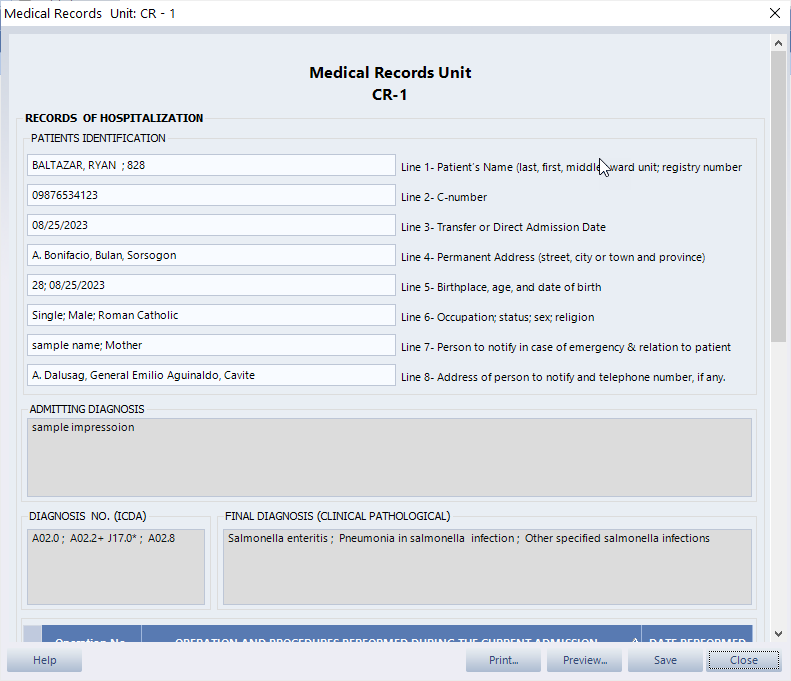Viewport: 791px width, 681px height.
Task: Click the Help button
Action: 44,660
